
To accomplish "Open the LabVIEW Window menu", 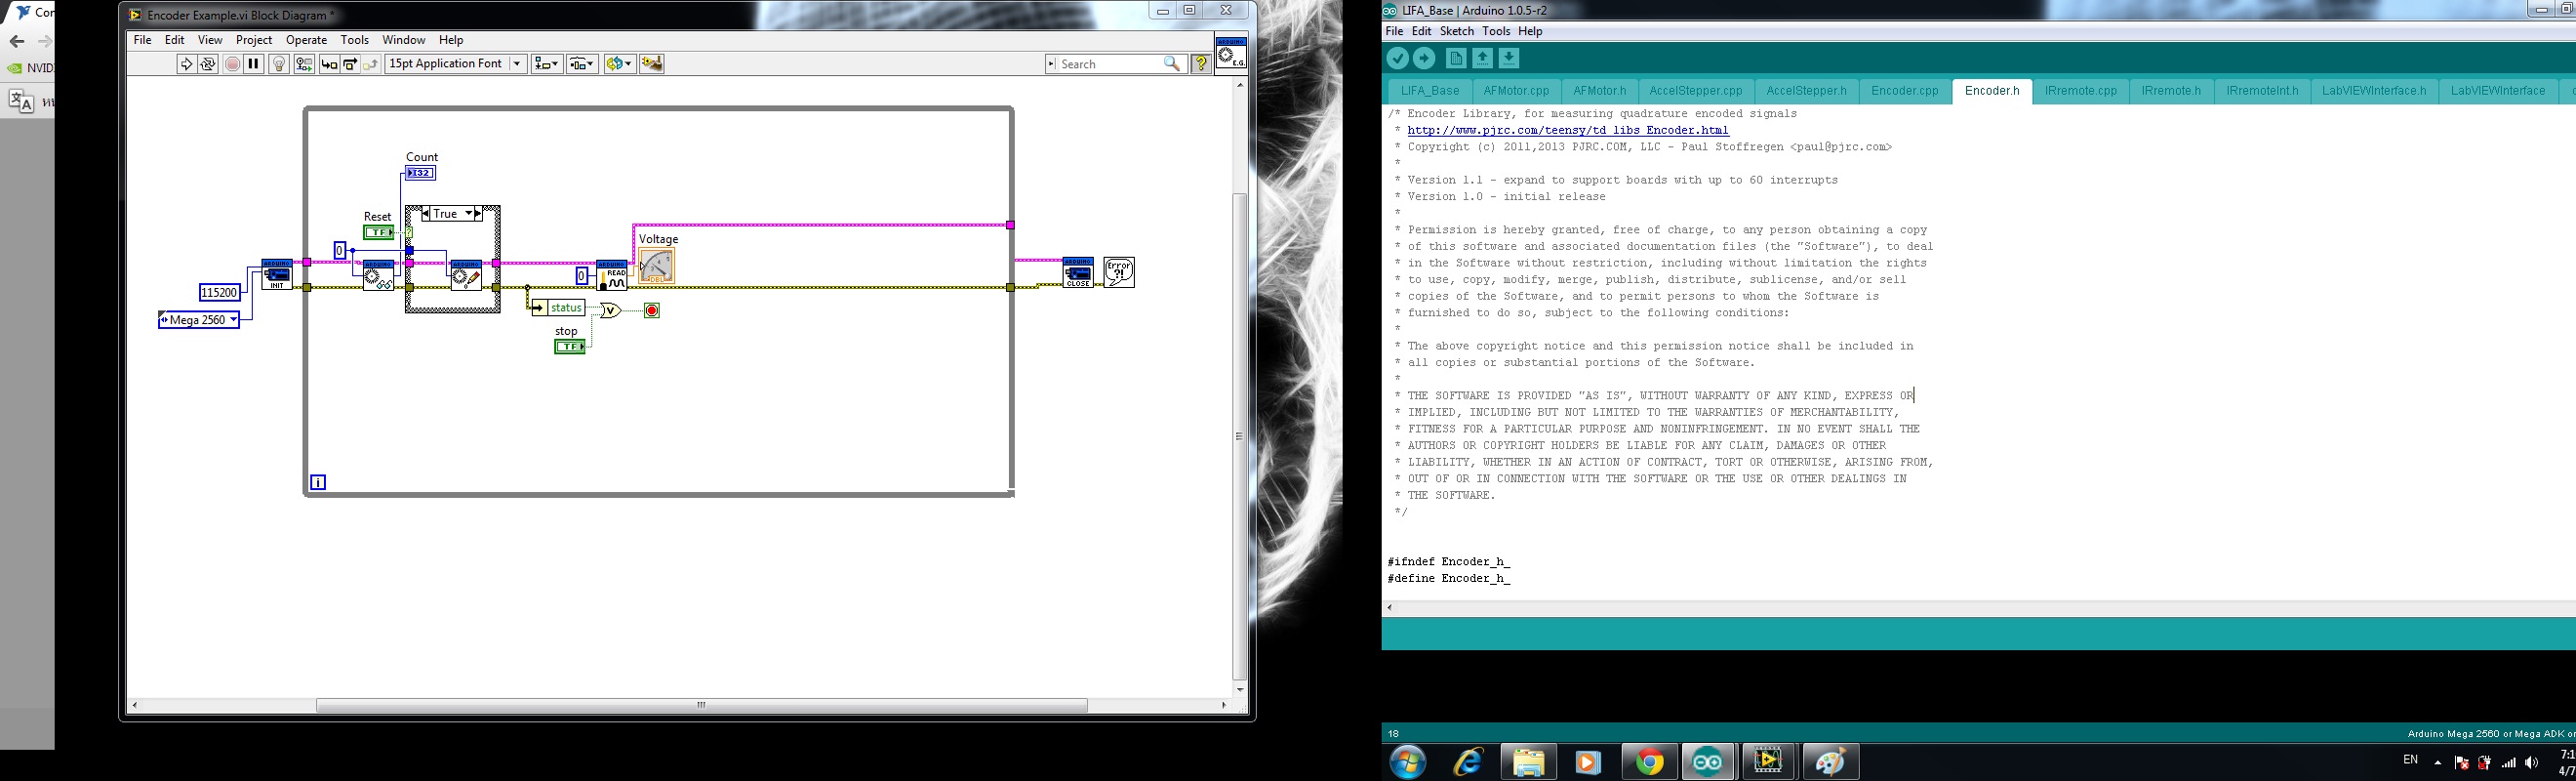I will 404,40.
